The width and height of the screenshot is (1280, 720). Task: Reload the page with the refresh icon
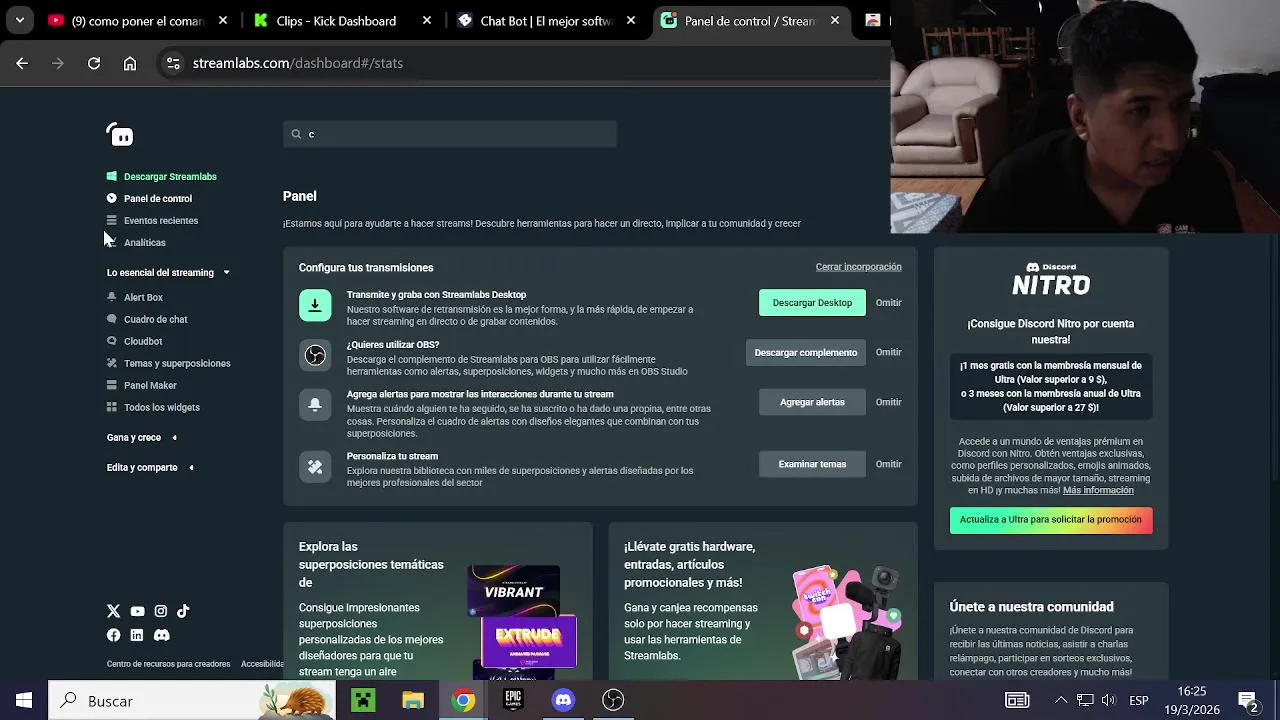94,63
